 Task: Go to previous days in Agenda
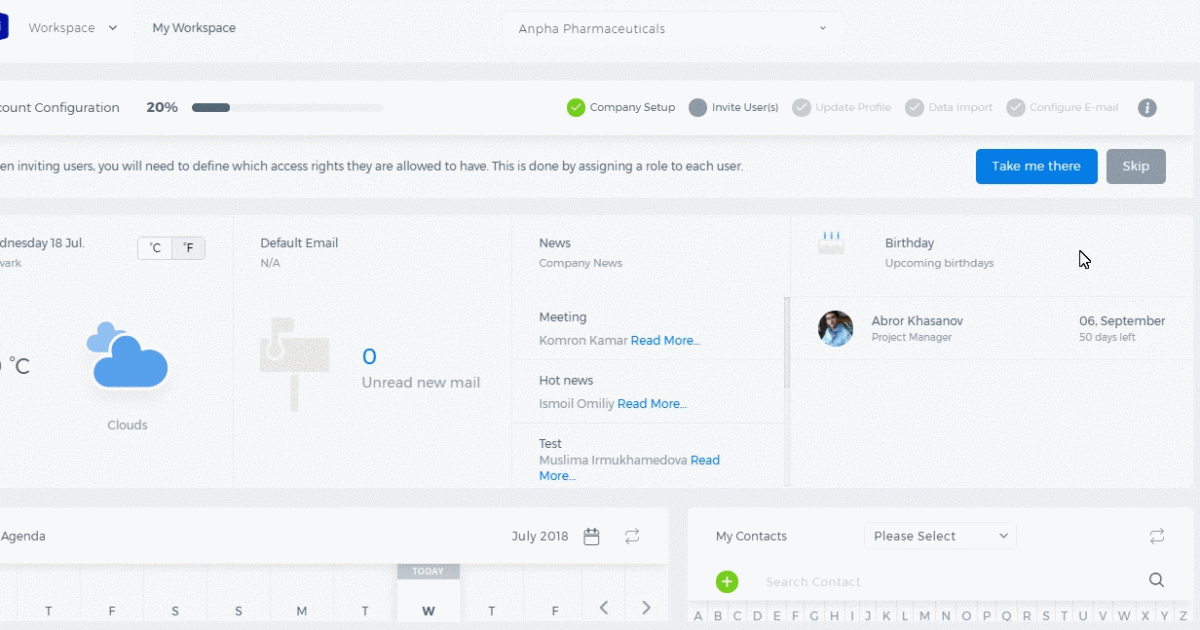pos(604,607)
